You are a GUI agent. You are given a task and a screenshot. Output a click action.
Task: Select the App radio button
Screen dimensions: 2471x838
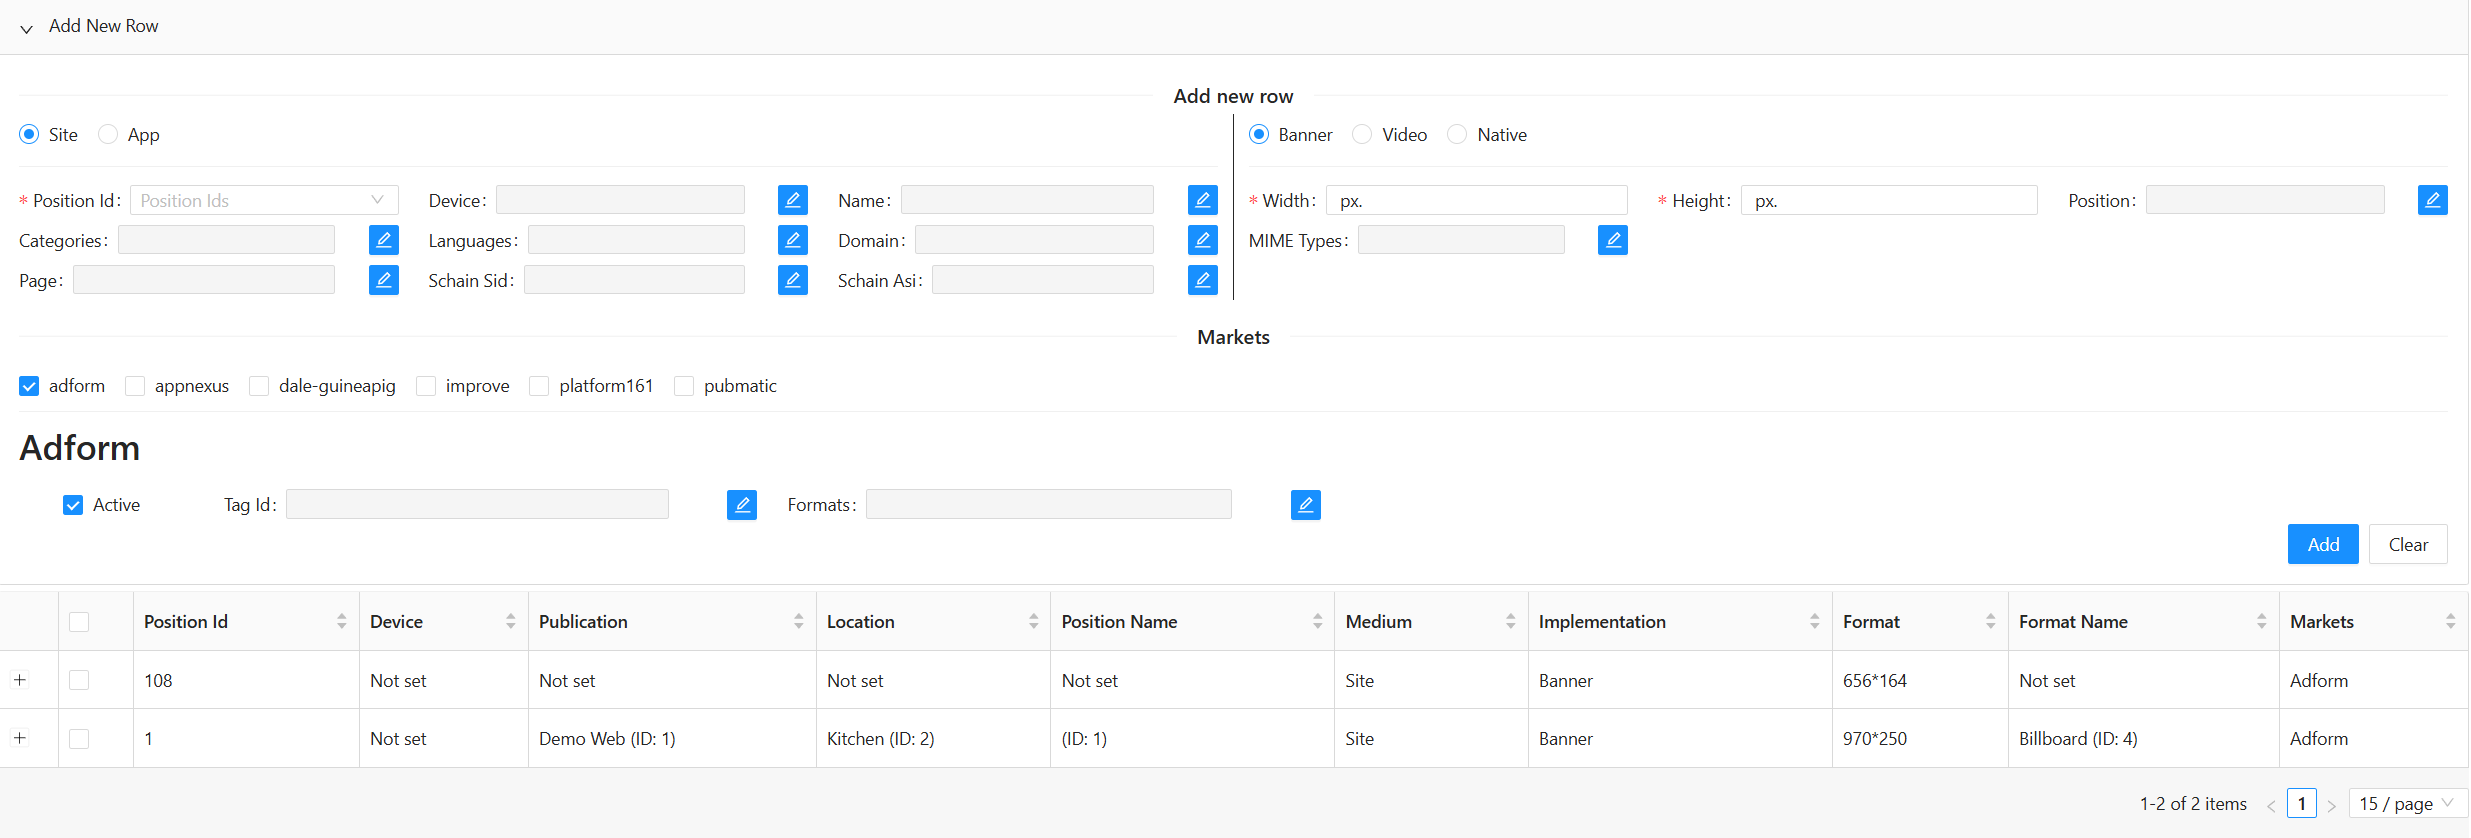(x=108, y=134)
